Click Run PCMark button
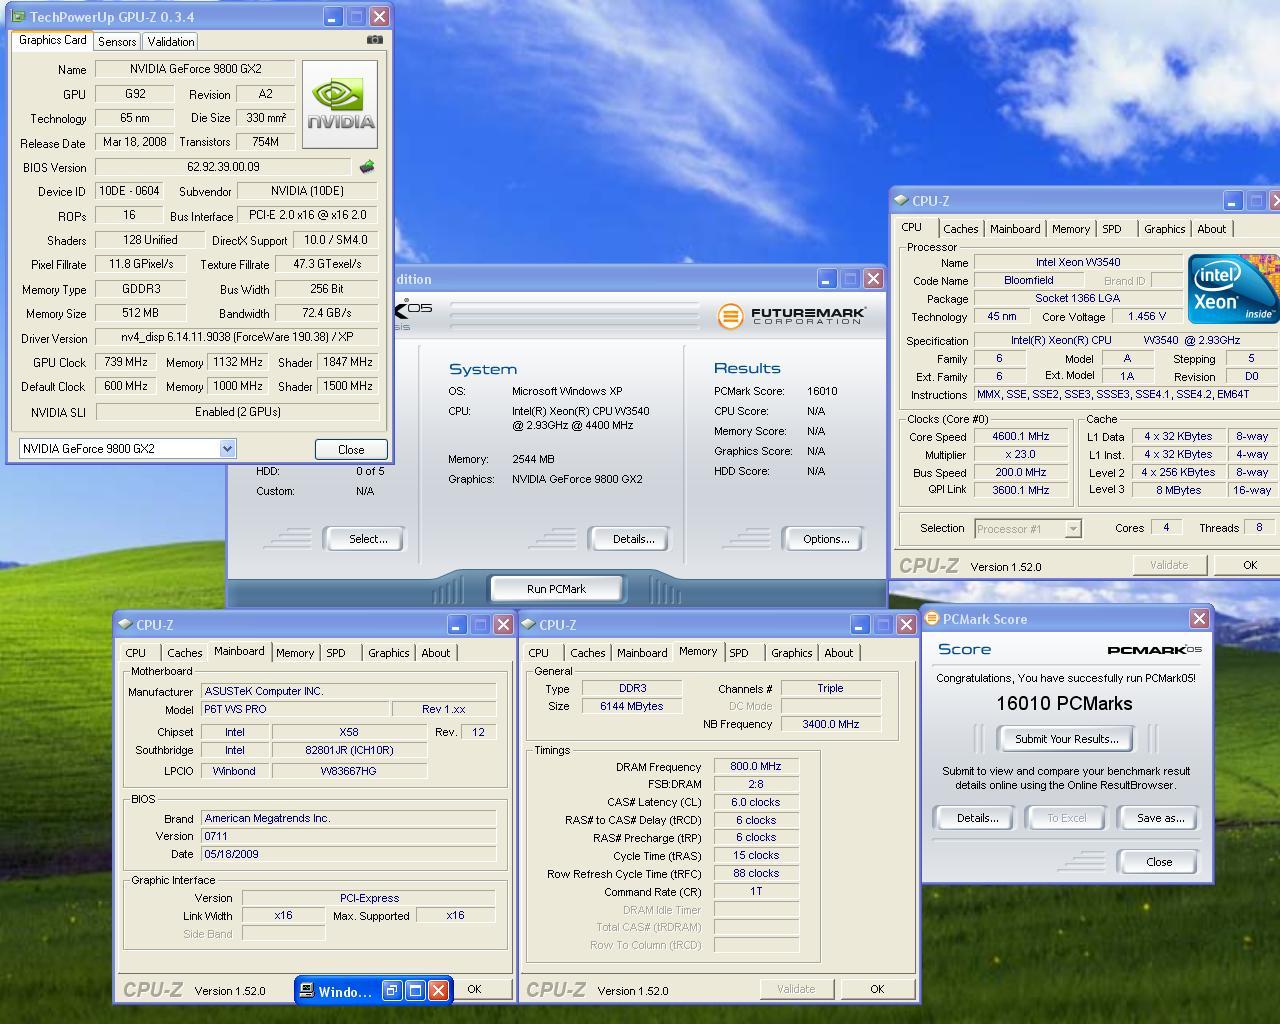 [556, 589]
